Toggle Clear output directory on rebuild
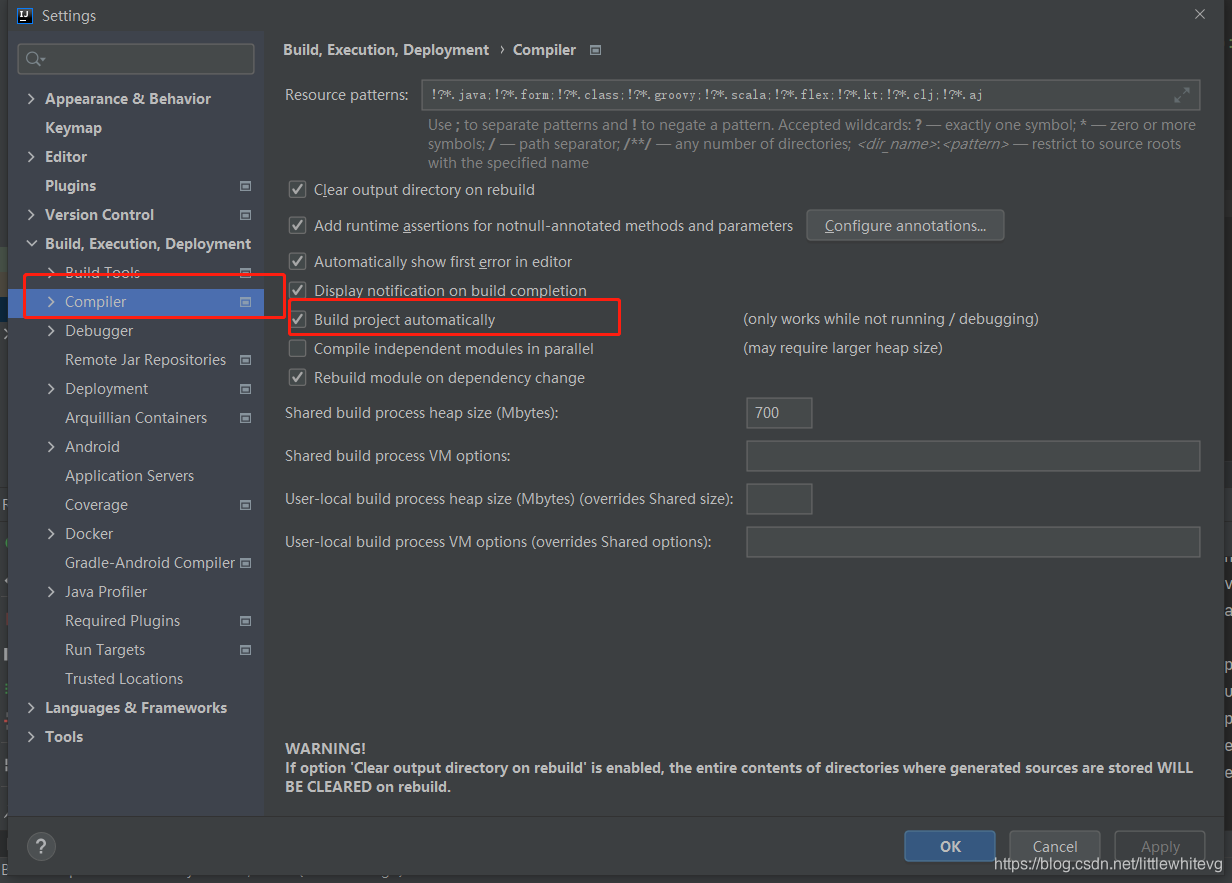Image resolution: width=1232 pixels, height=883 pixels. (x=297, y=190)
